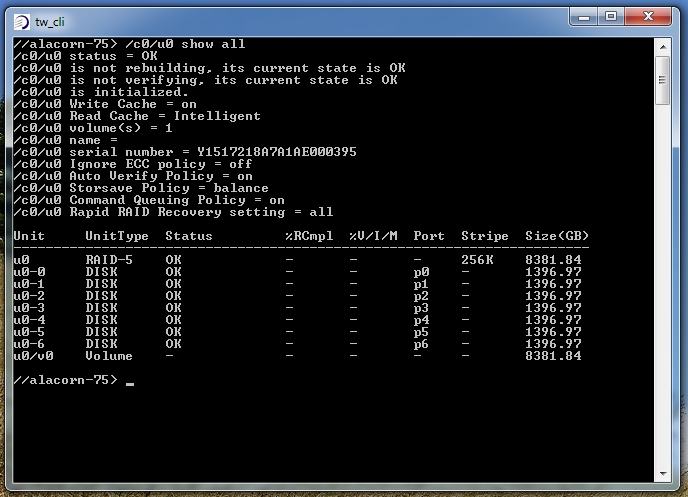Click port 'p2' in the table
Image resolution: width=688 pixels, height=497 pixels.
point(421,297)
